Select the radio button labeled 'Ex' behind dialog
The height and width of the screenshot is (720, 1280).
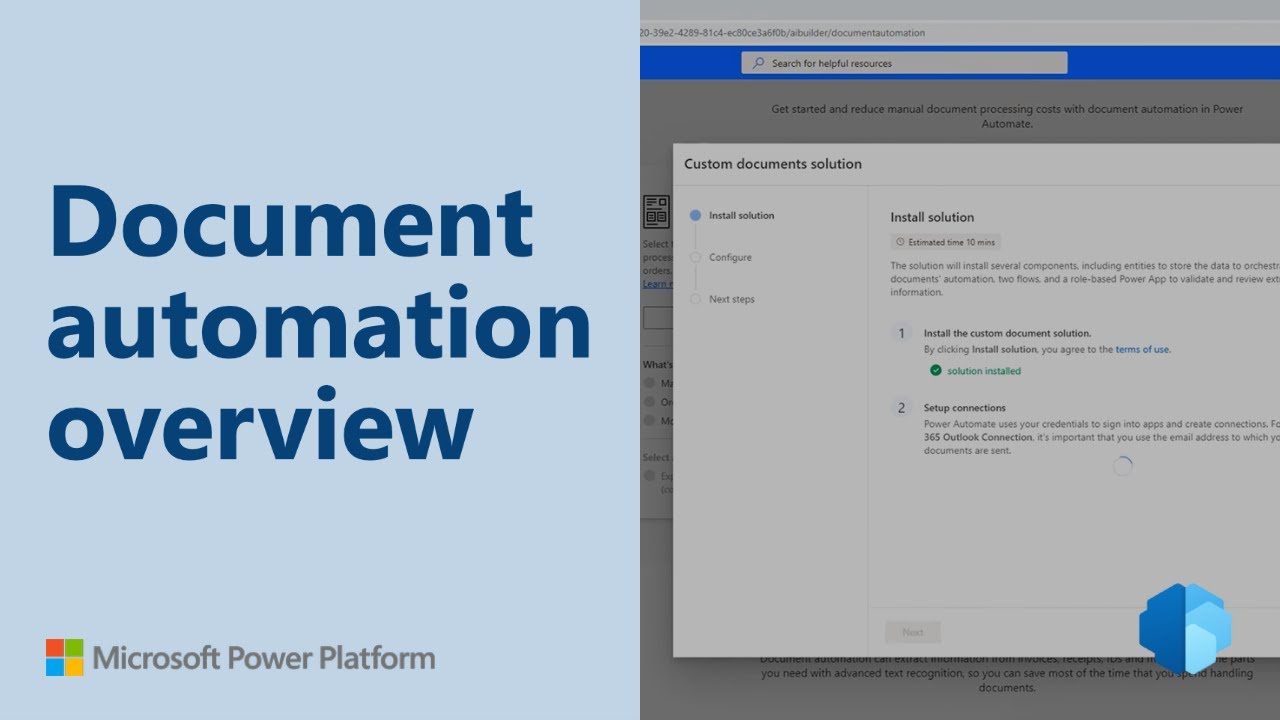tap(650, 476)
